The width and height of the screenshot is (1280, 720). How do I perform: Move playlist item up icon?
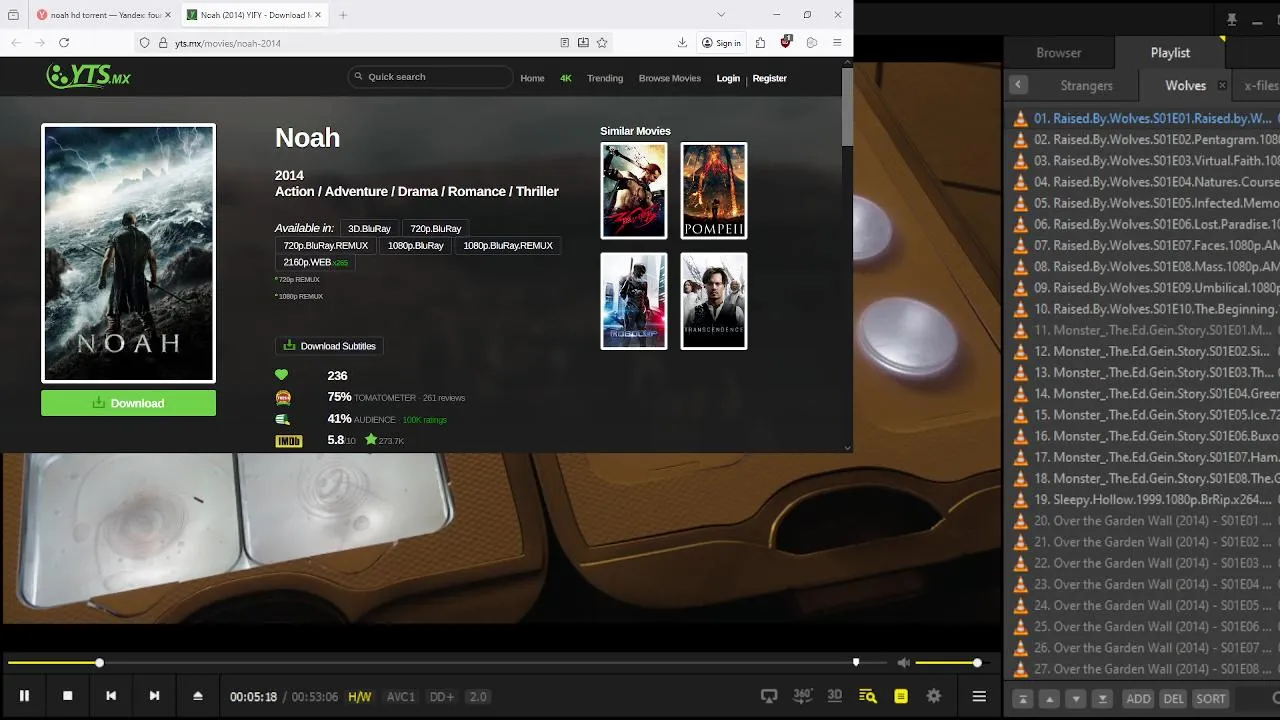(1049, 698)
